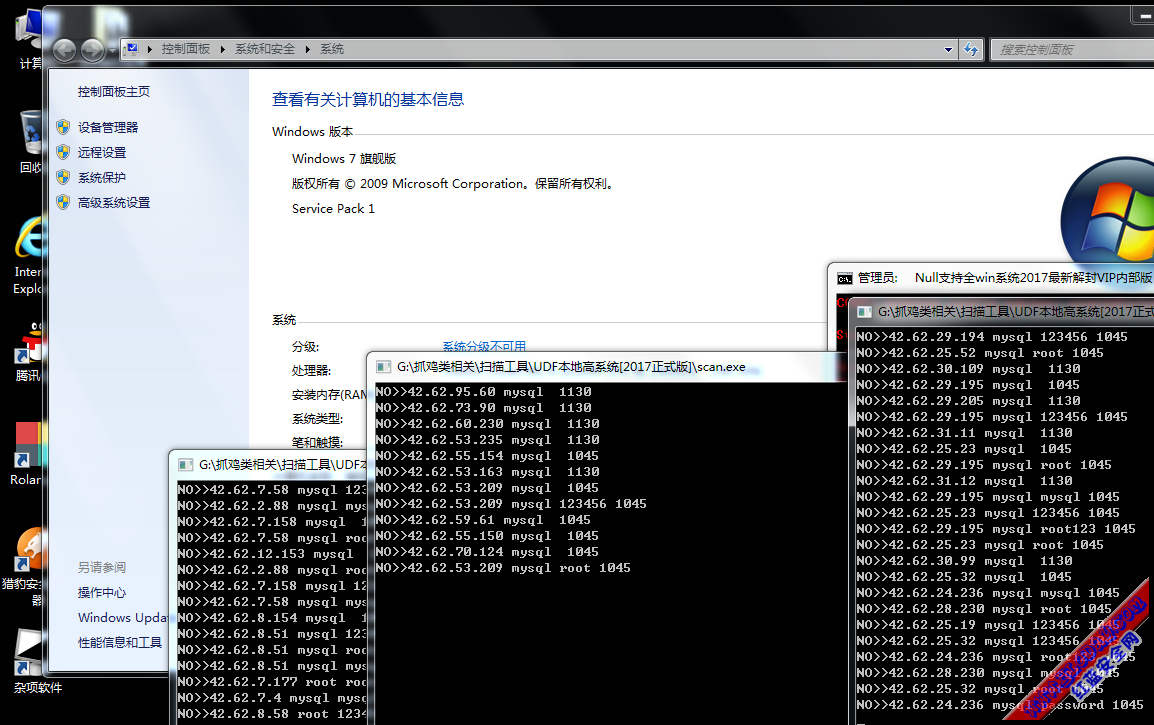Open 设备管理器 from the sidebar
The height and width of the screenshot is (725, 1154).
(x=108, y=127)
